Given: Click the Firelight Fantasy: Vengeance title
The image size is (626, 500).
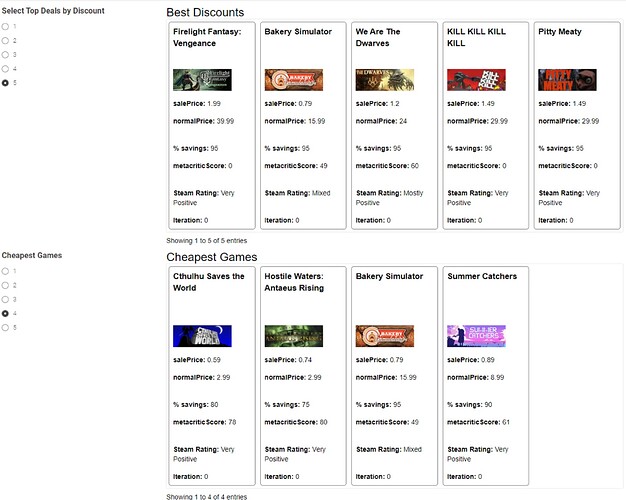Looking at the screenshot, I should tap(207, 37).
